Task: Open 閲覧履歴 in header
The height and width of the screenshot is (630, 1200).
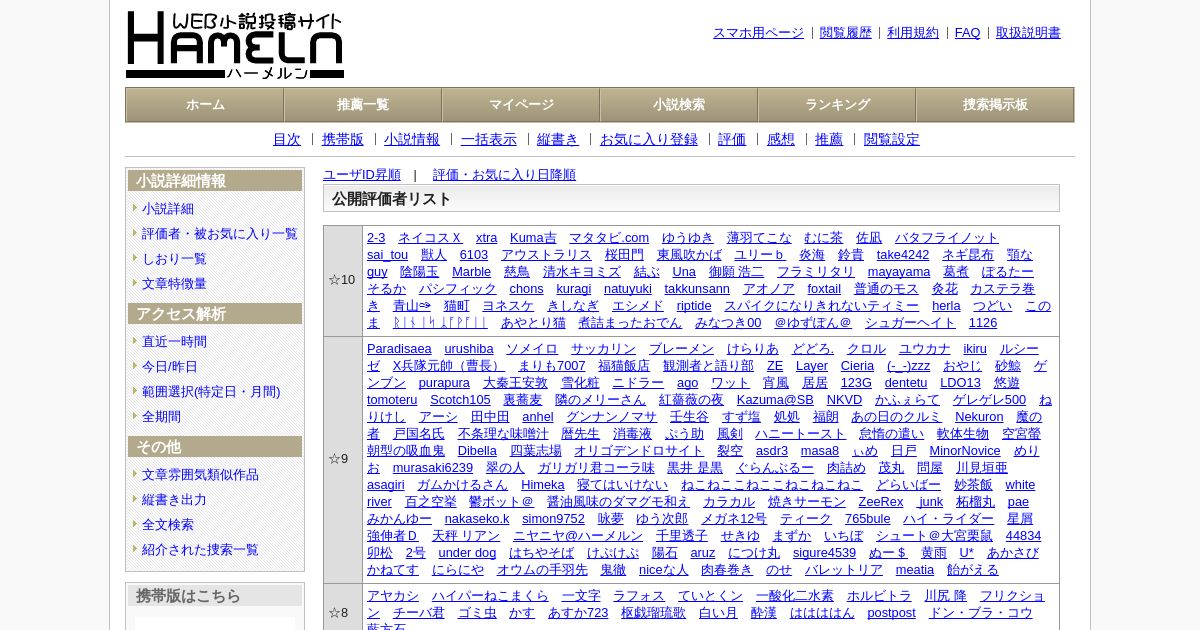Action: coord(846,33)
